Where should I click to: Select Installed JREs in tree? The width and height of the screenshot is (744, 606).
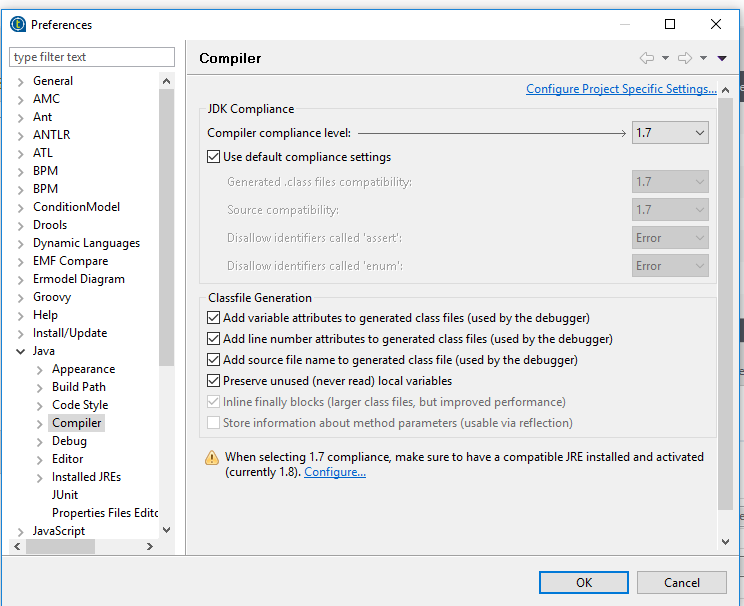pos(86,477)
